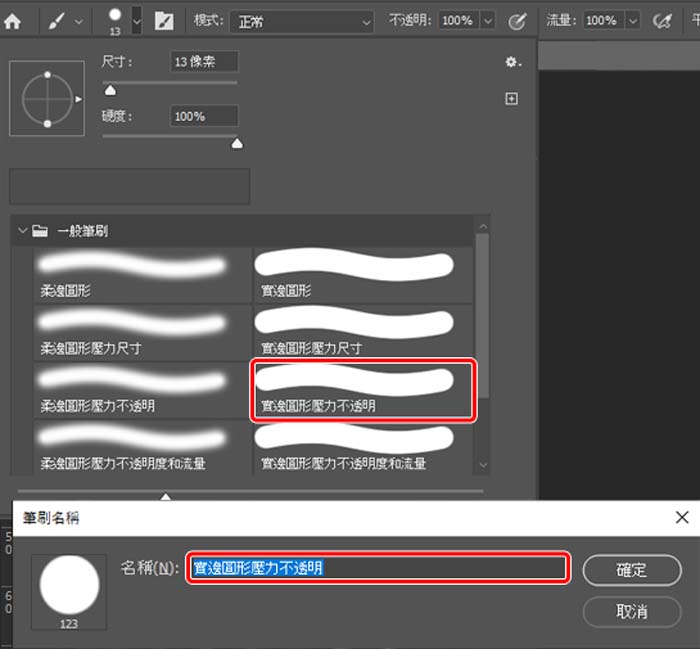
Task: Open the 模式 blending mode dropdown
Action: (x=300, y=20)
